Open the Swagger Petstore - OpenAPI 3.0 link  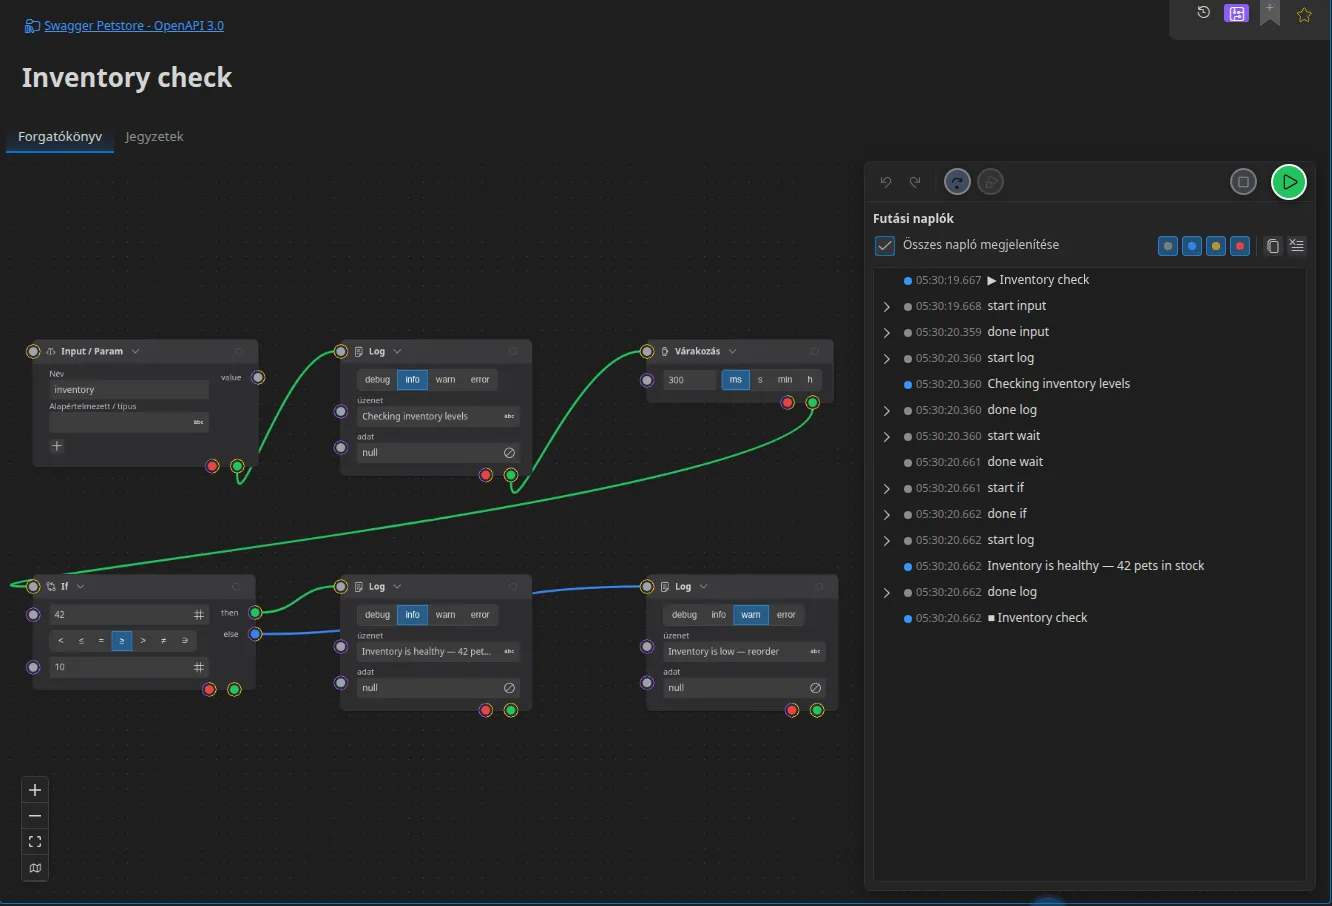pyautogui.click(x=134, y=26)
